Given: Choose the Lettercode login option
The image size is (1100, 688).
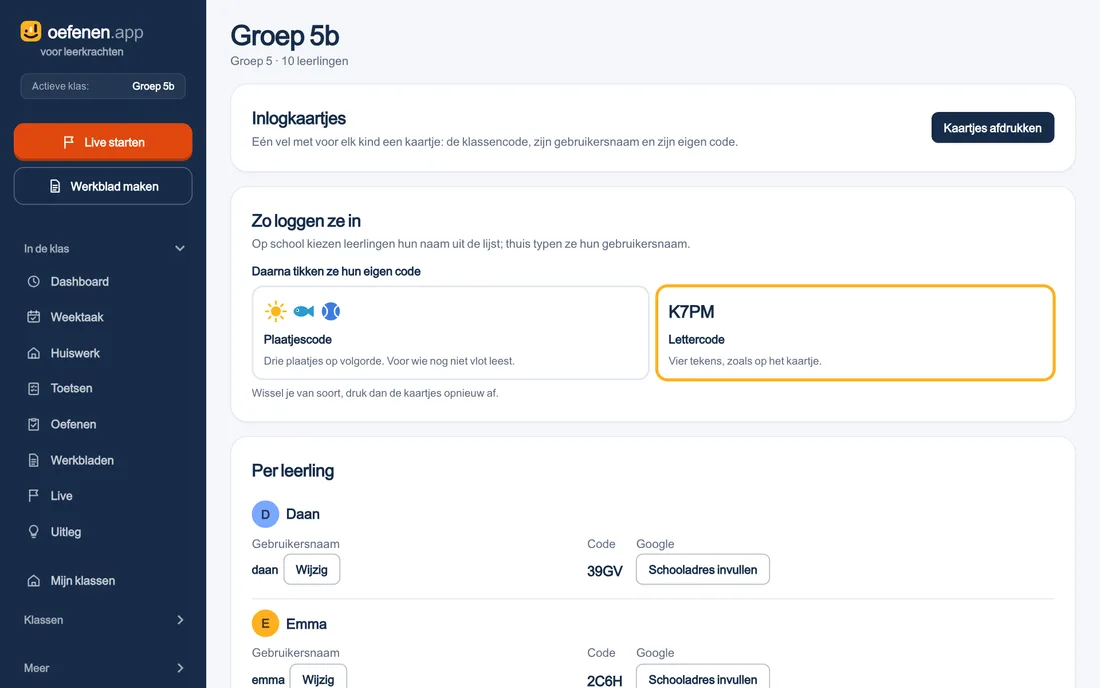Looking at the screenshot, I should tap(855, 332).
